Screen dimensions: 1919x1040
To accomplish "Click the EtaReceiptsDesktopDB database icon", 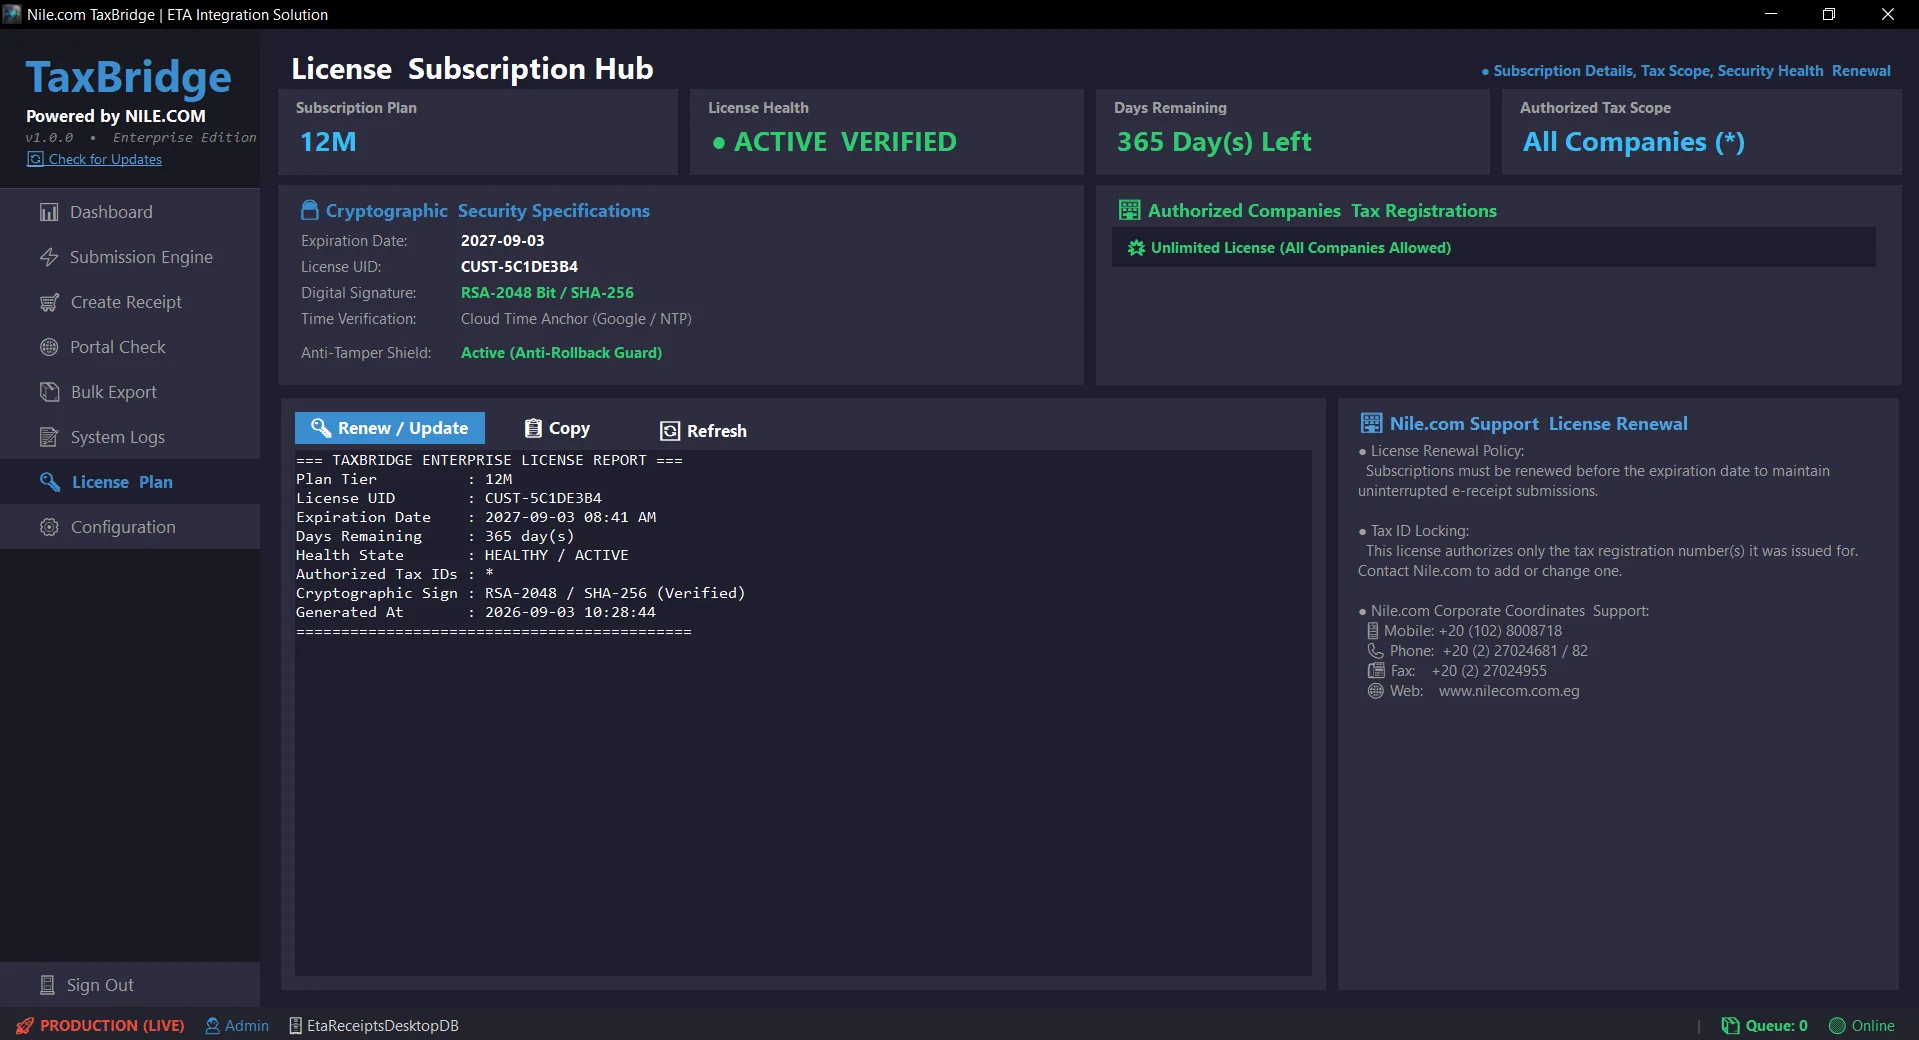I will [295, 1026].
